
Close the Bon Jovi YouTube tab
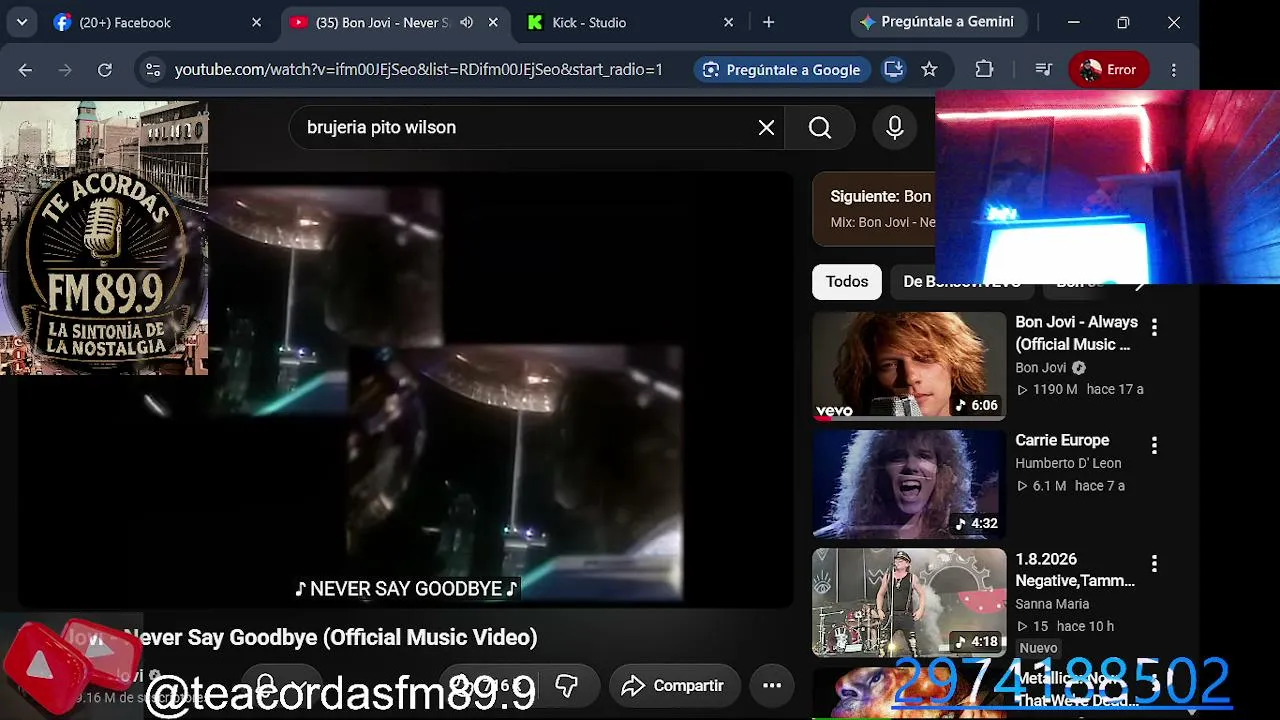(493, 22)
